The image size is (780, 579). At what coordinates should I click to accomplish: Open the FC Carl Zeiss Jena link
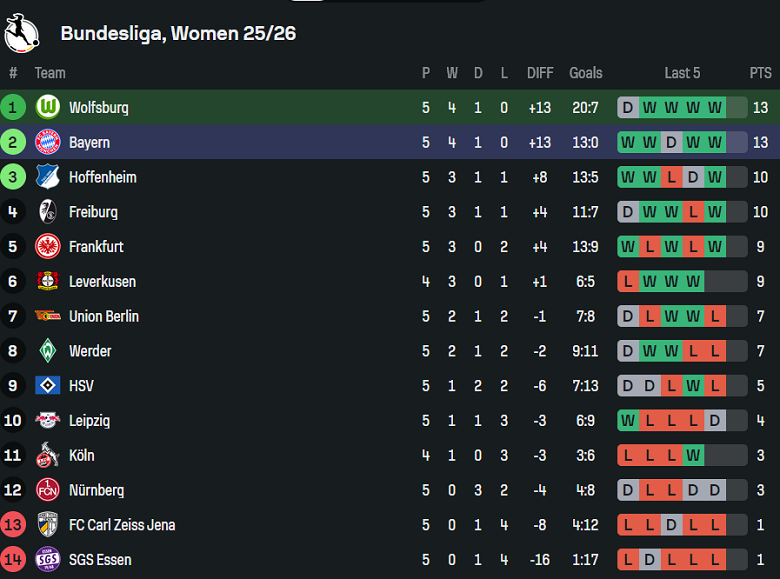pyautogui.click(x=121, y=525)
